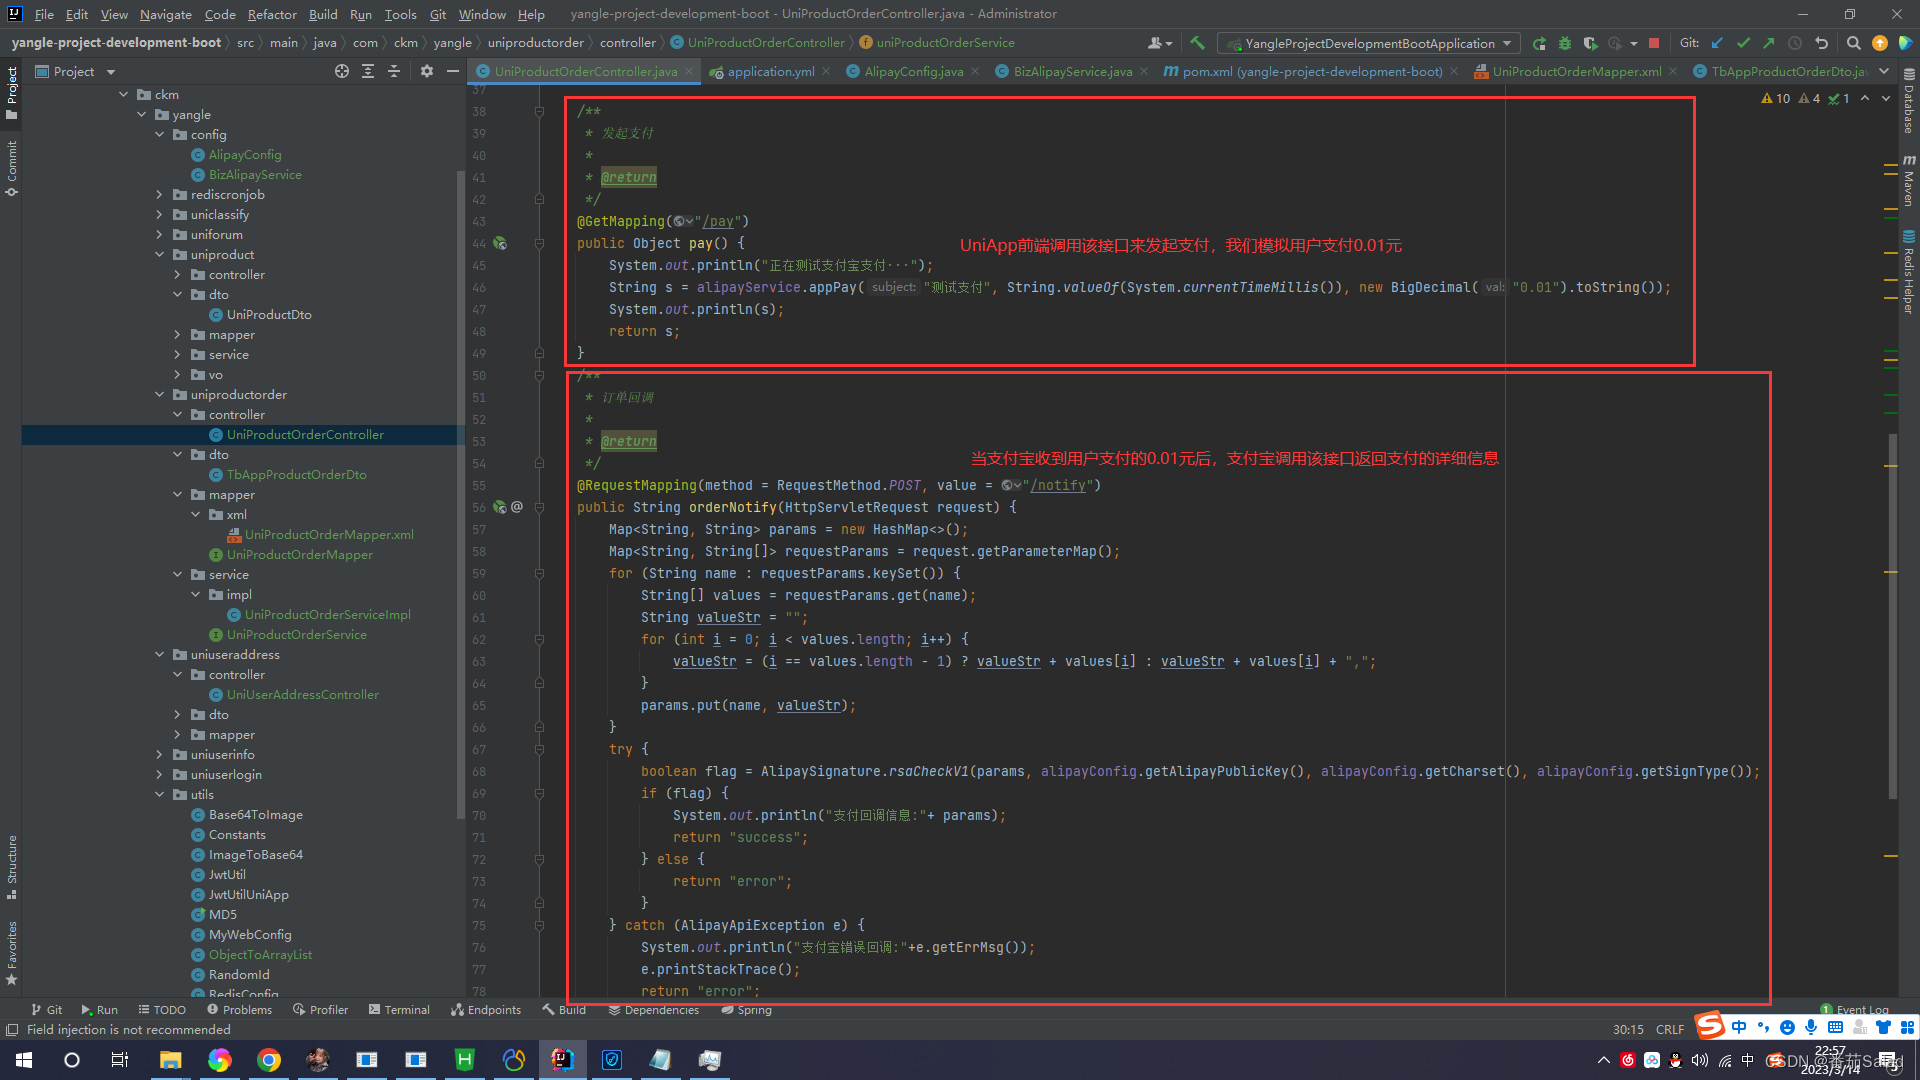Switch to AlipayConfig.java tab

[x=913, y=71]
